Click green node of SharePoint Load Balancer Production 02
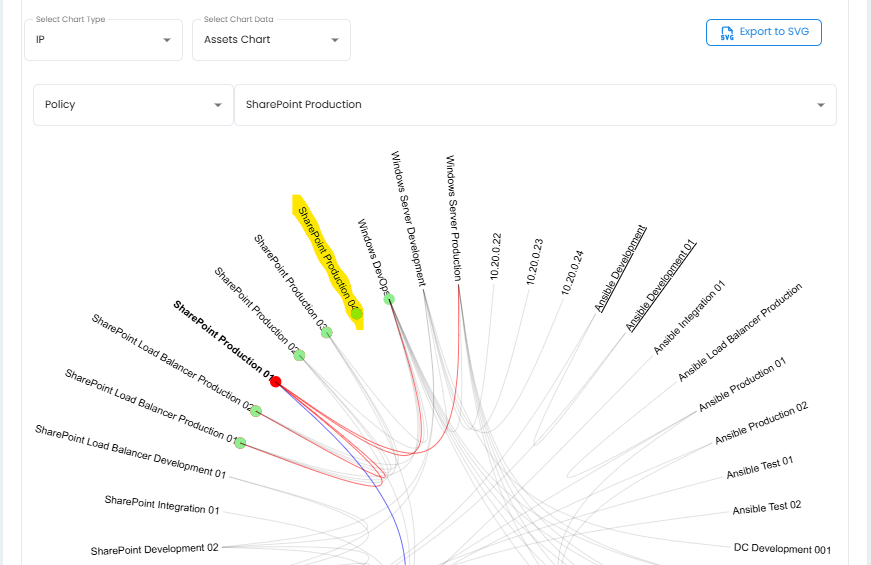 click(255, 411)
